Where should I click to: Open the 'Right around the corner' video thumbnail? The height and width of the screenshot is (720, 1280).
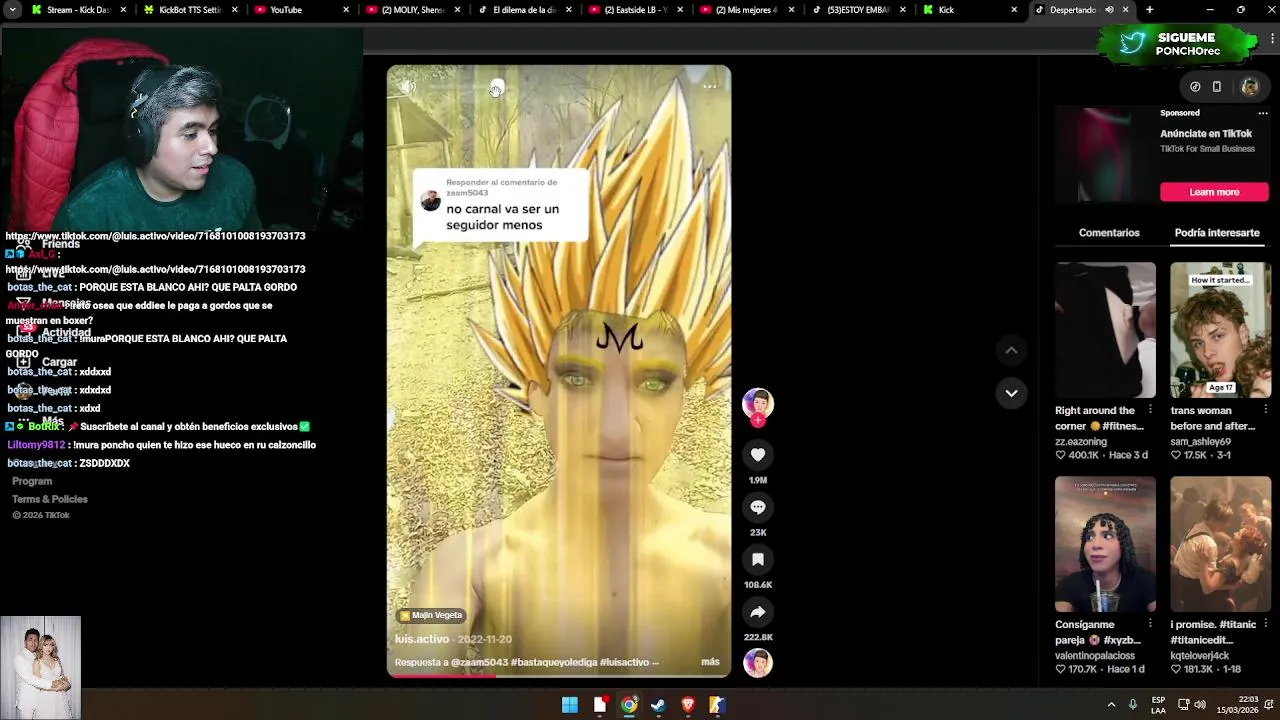tap(1105, 330)
